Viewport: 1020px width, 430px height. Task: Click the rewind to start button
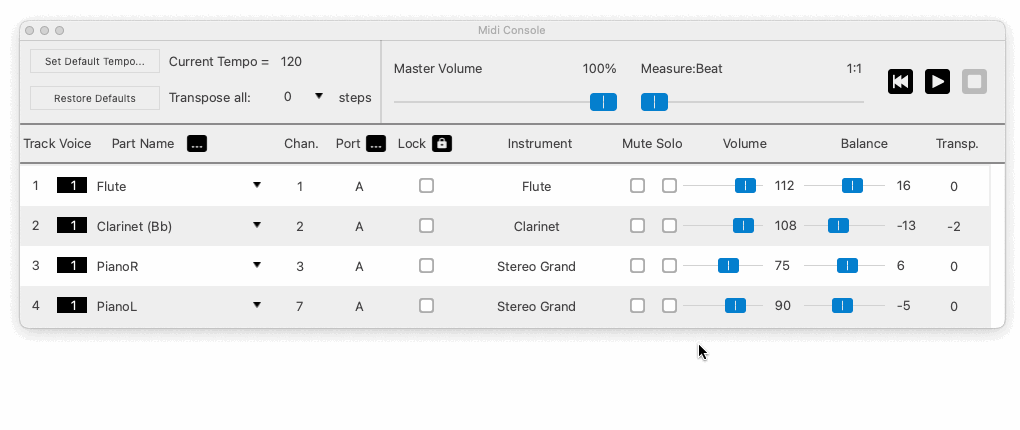tap(900, 82)
